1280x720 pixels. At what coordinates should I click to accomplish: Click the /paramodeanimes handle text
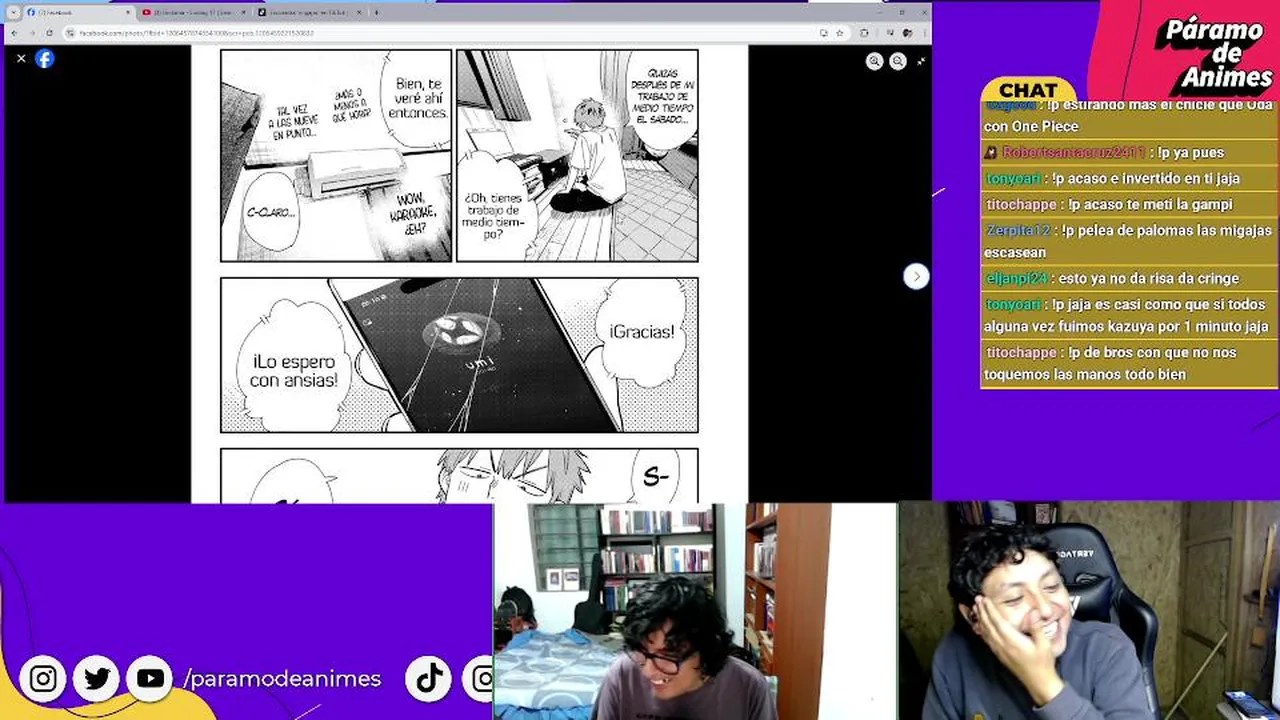(x=282, y=679)
